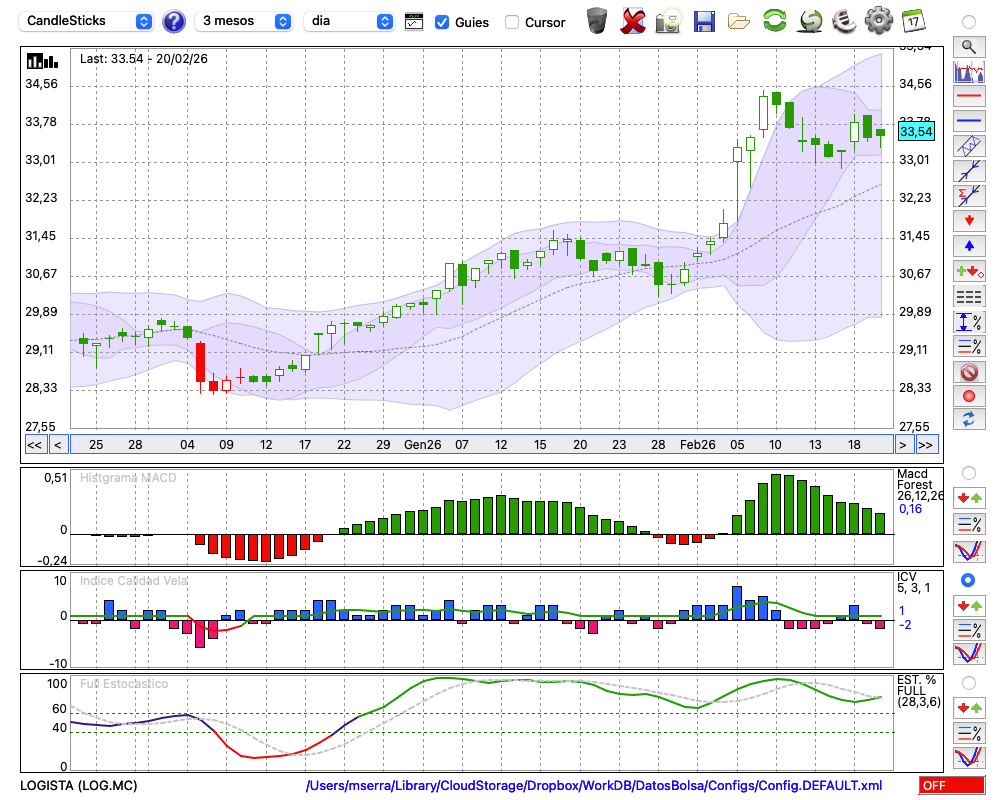Click the green refresh arrows icon
The width and height of the screenshot is (1000, 800).
[x=774, y=21]
